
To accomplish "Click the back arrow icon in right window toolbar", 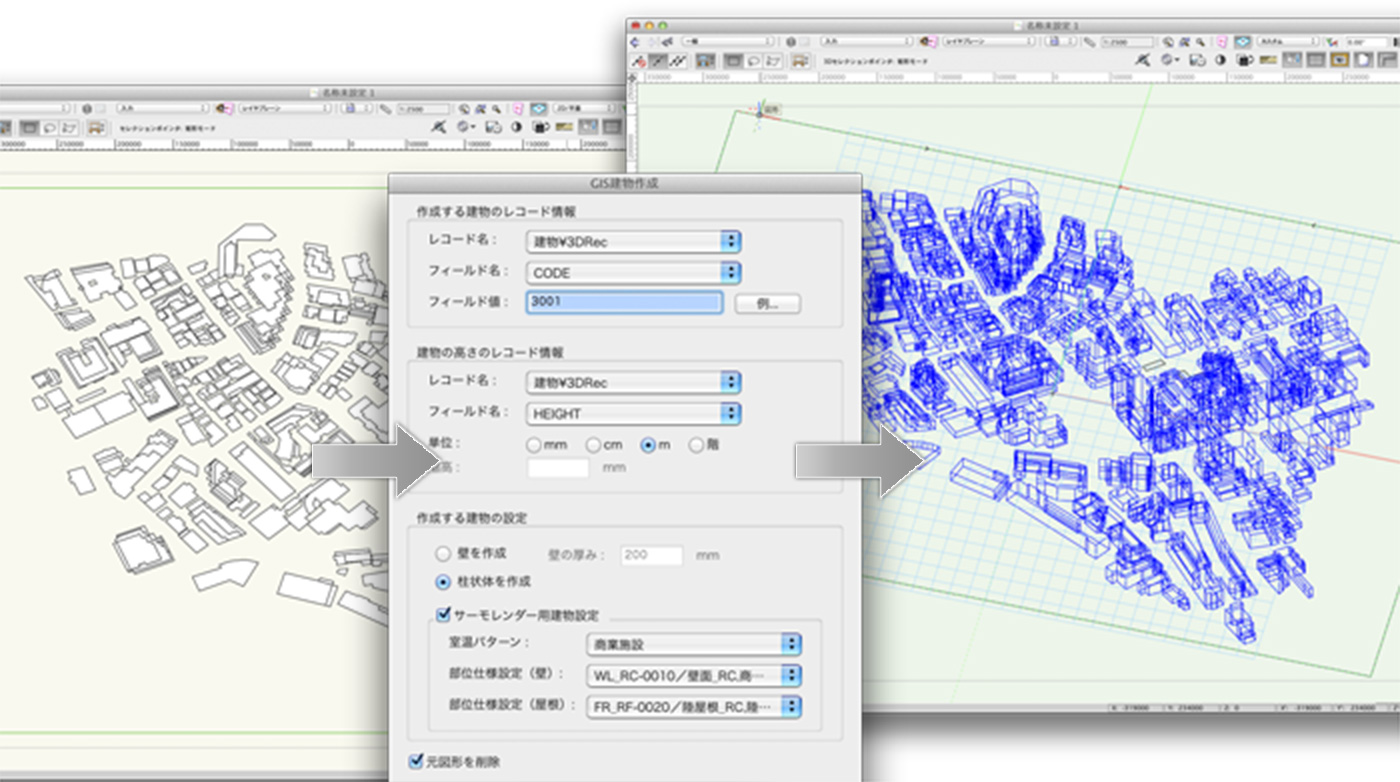I will [636, 42].
